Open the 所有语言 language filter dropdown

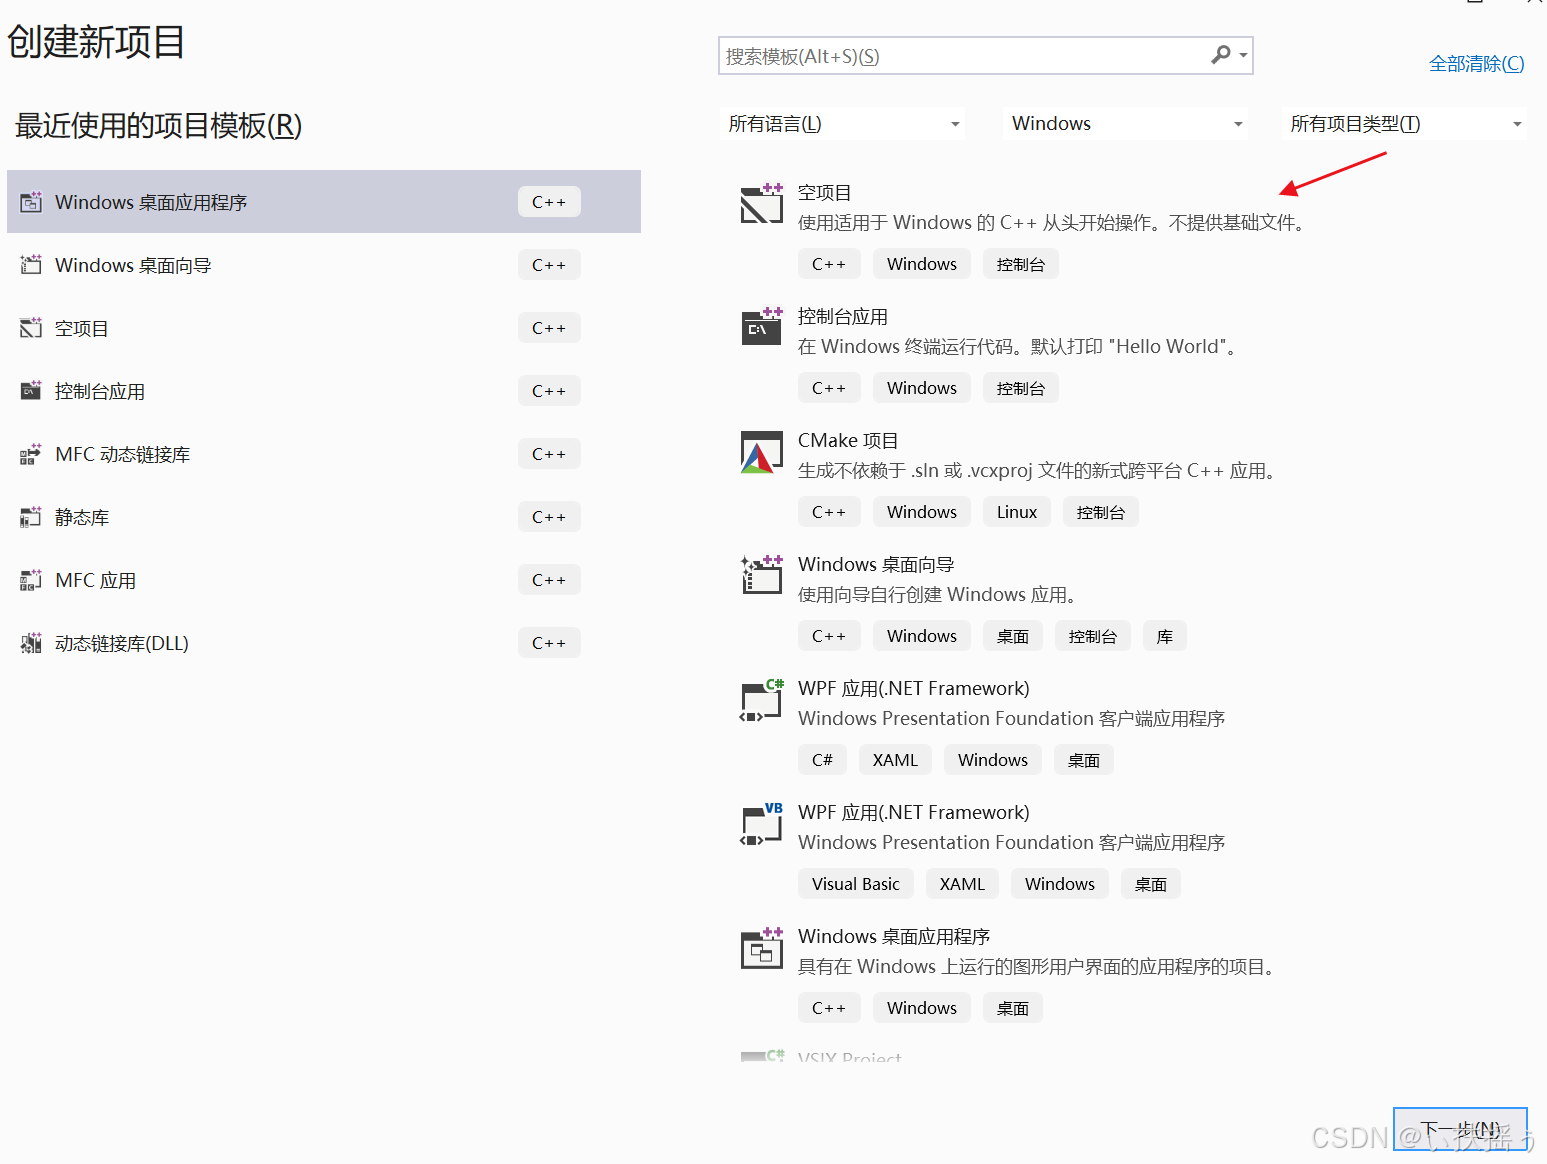coord(844,124)
